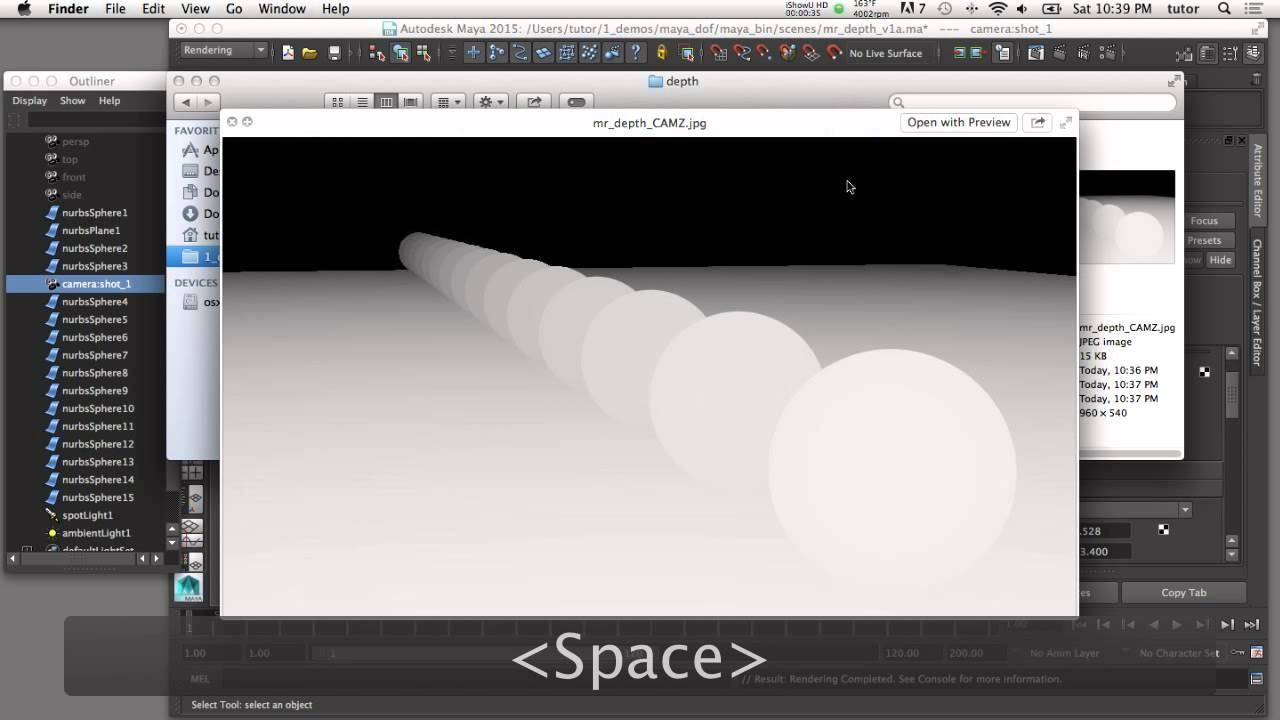The height and width of the screenshot is (720, 1280).
Task: Switch Finder to list view
Action: click(362, 102)
